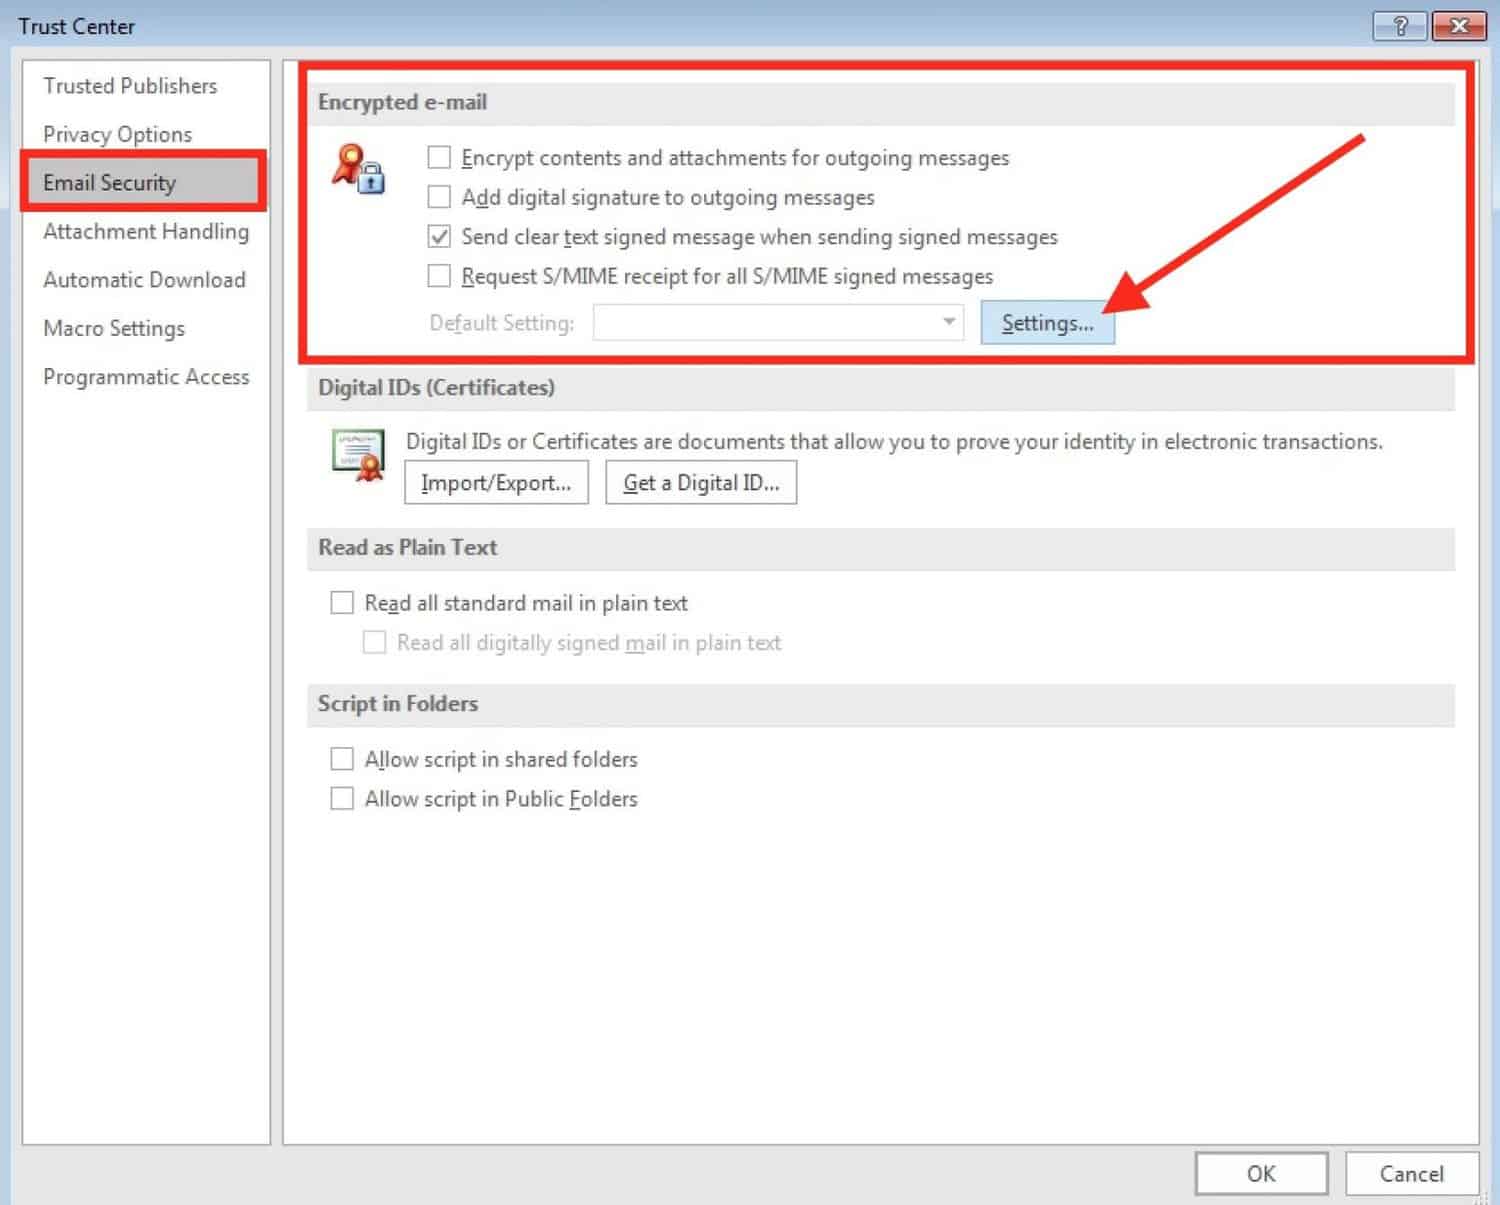1500x1205 pixels.
Task: Click 'Get a Digital ID...'
Action: coord(701,482)
